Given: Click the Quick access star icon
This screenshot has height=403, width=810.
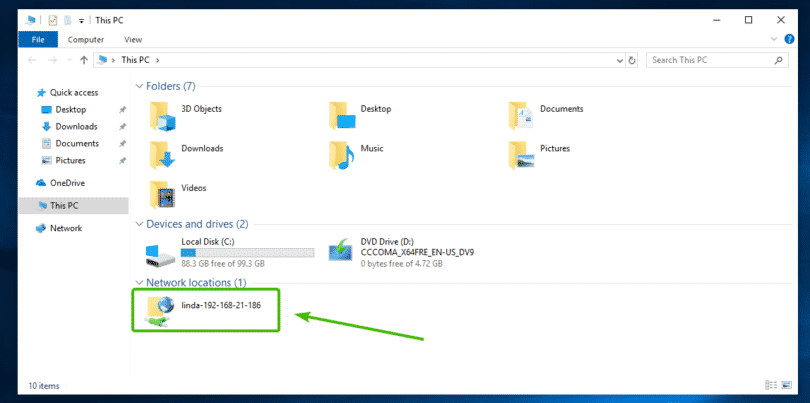Looking at the screenshot, I should (41, 93).
